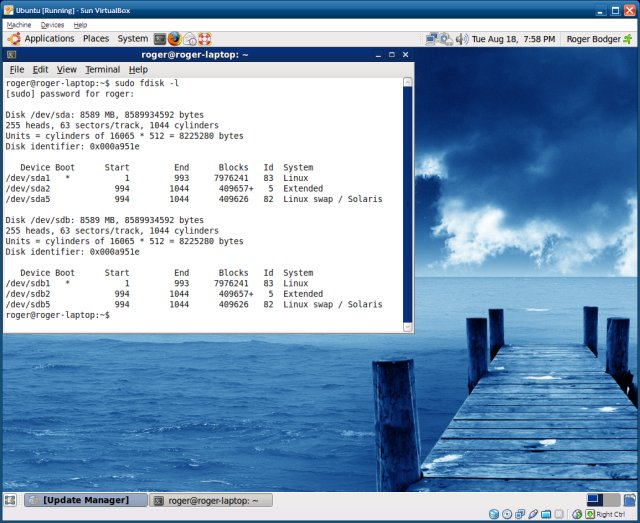Open the trash icon in bottom panel

[628, 499]
